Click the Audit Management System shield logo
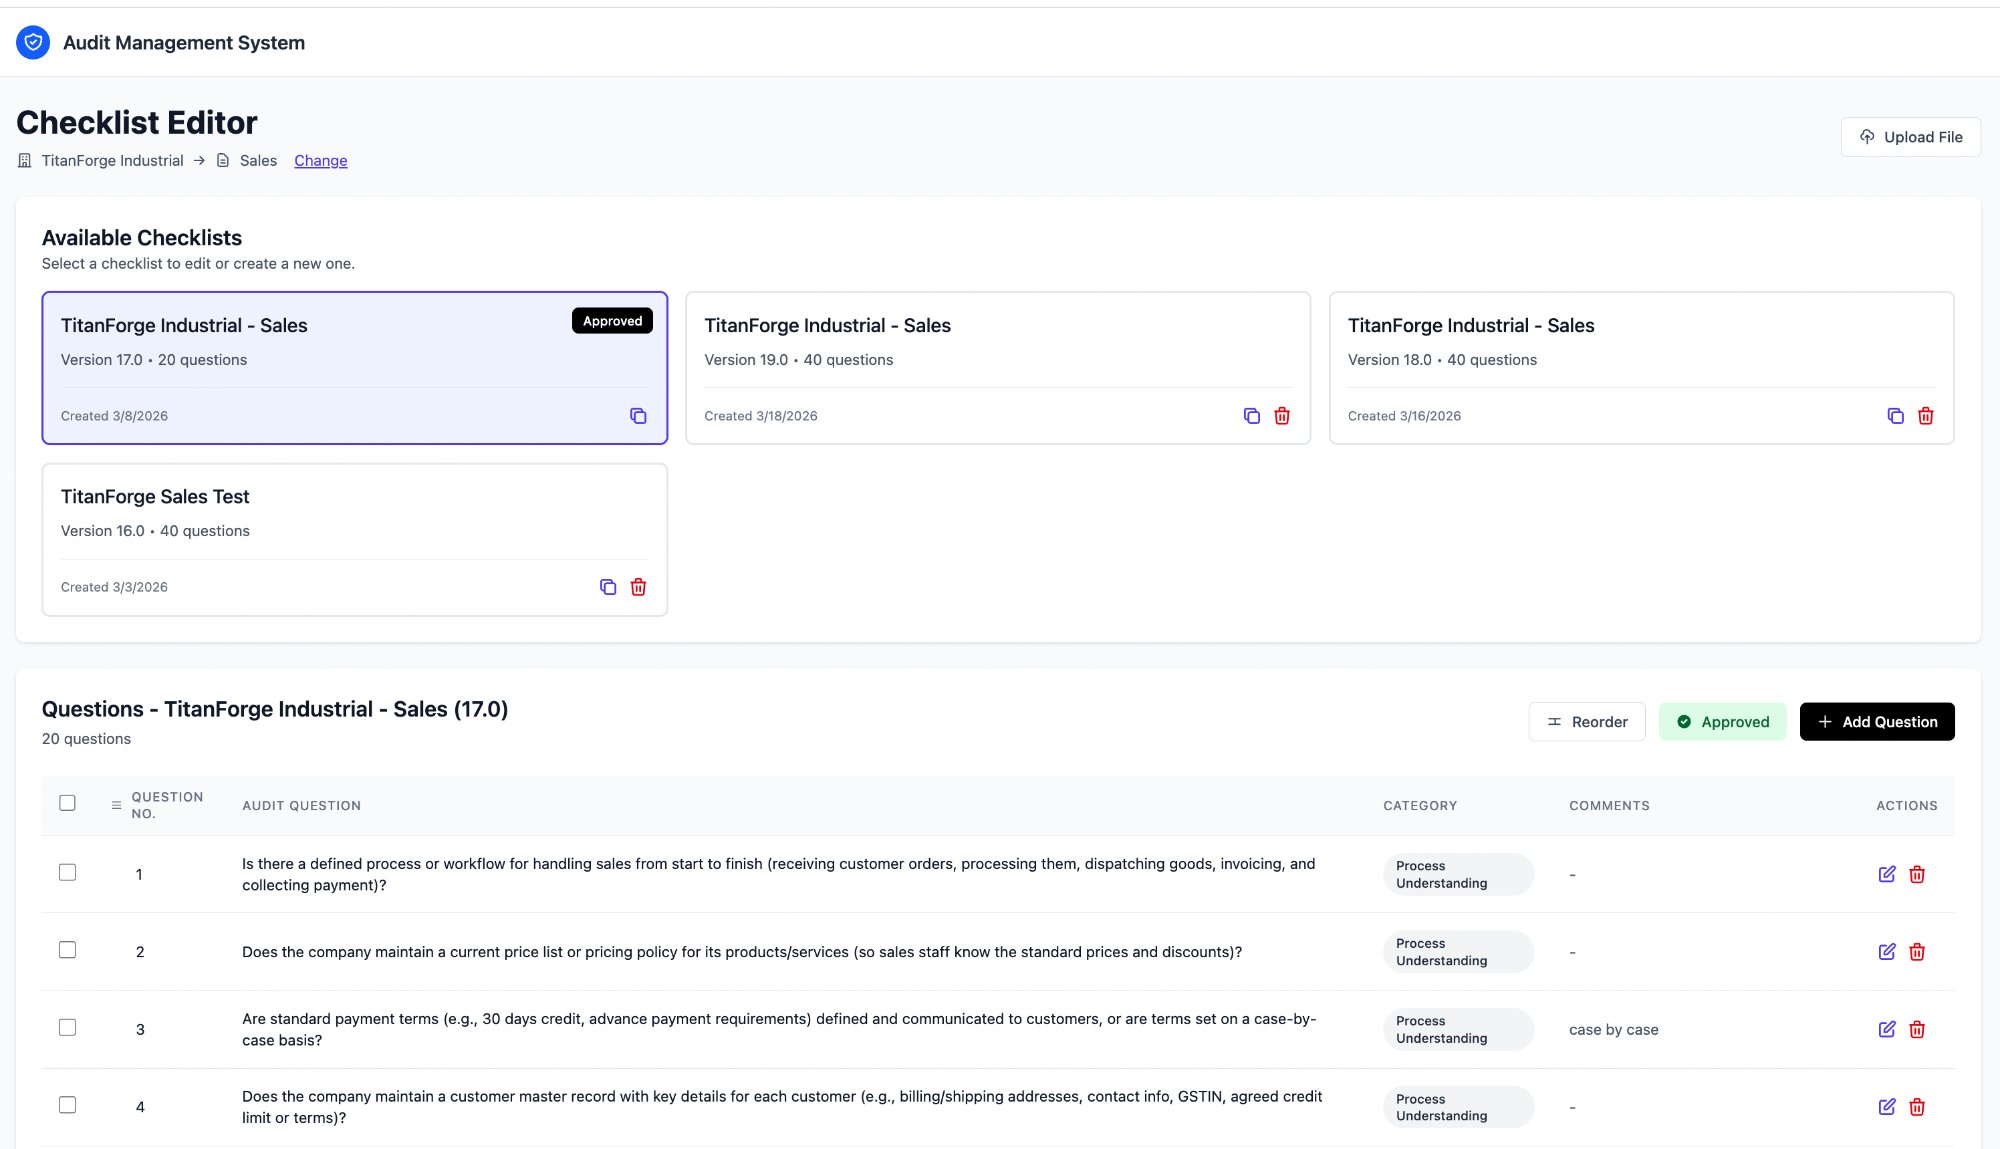Viewport: 2000px width, 1149px height. point(33,42)
